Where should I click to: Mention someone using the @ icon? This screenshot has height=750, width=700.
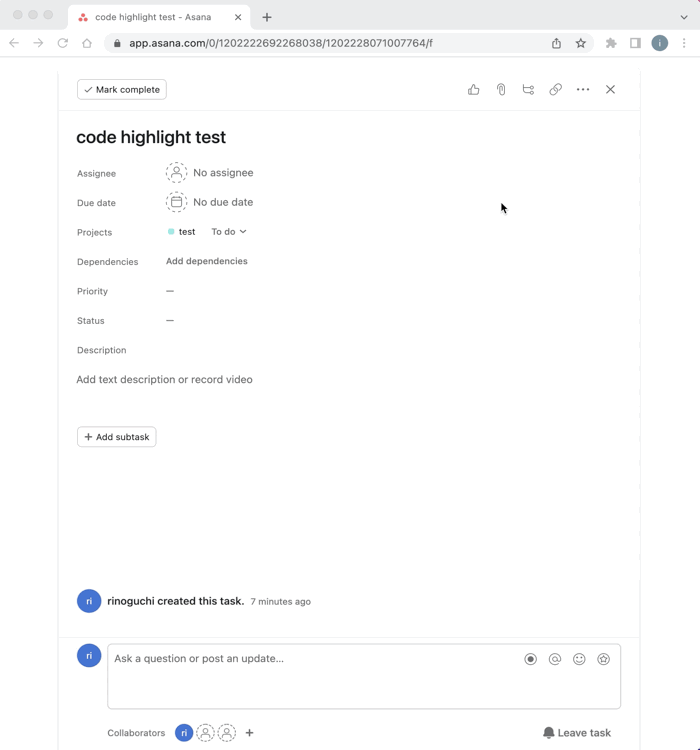[555, 659]
